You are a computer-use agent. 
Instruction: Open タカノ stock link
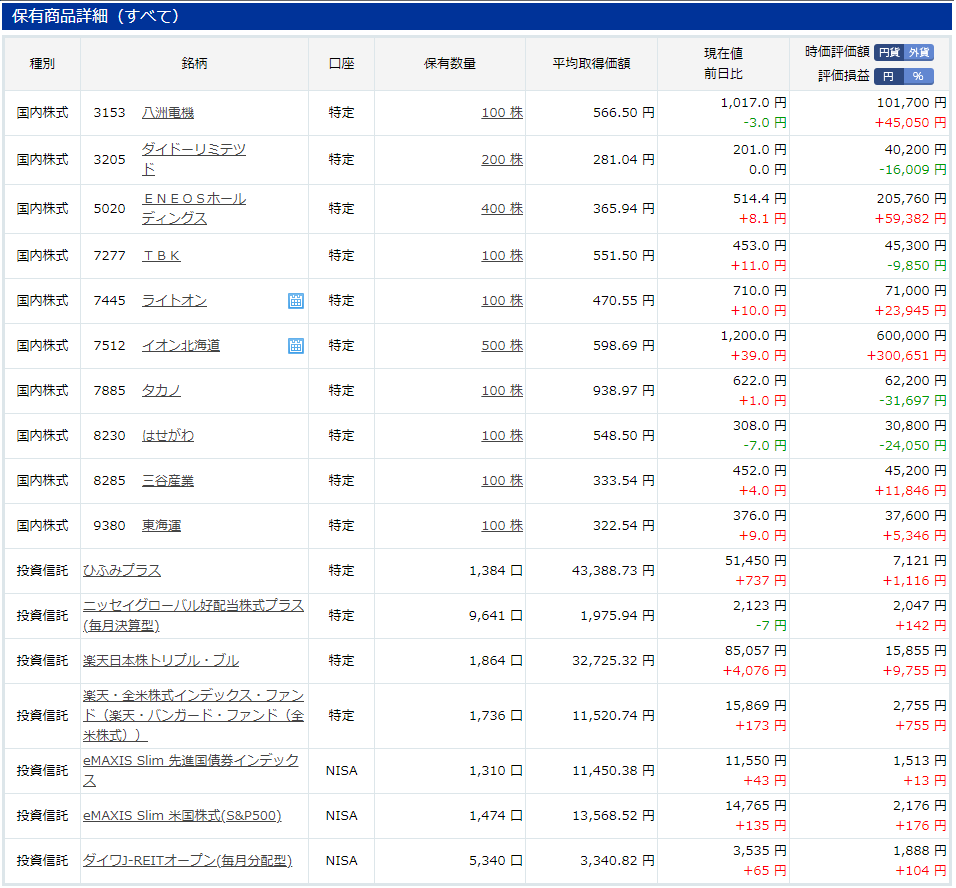161,390
